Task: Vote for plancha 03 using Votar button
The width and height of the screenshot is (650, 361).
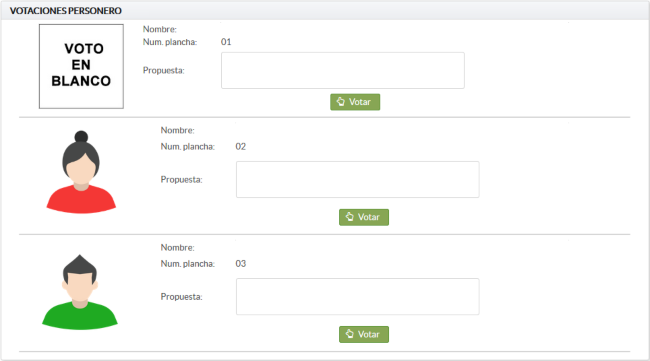Action: point(364,334)
